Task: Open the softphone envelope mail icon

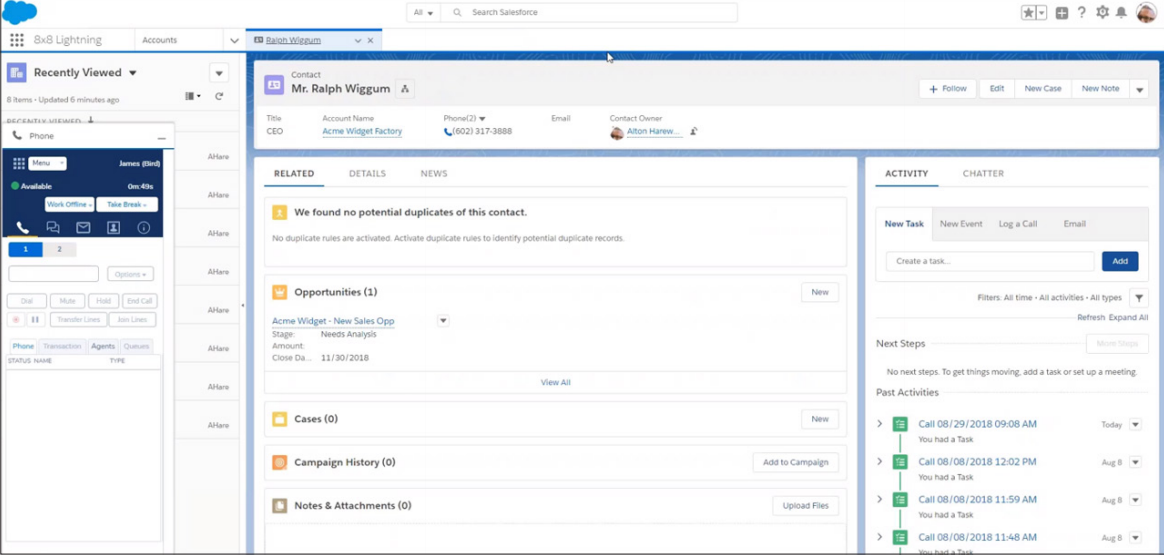Action: (83, 228)
